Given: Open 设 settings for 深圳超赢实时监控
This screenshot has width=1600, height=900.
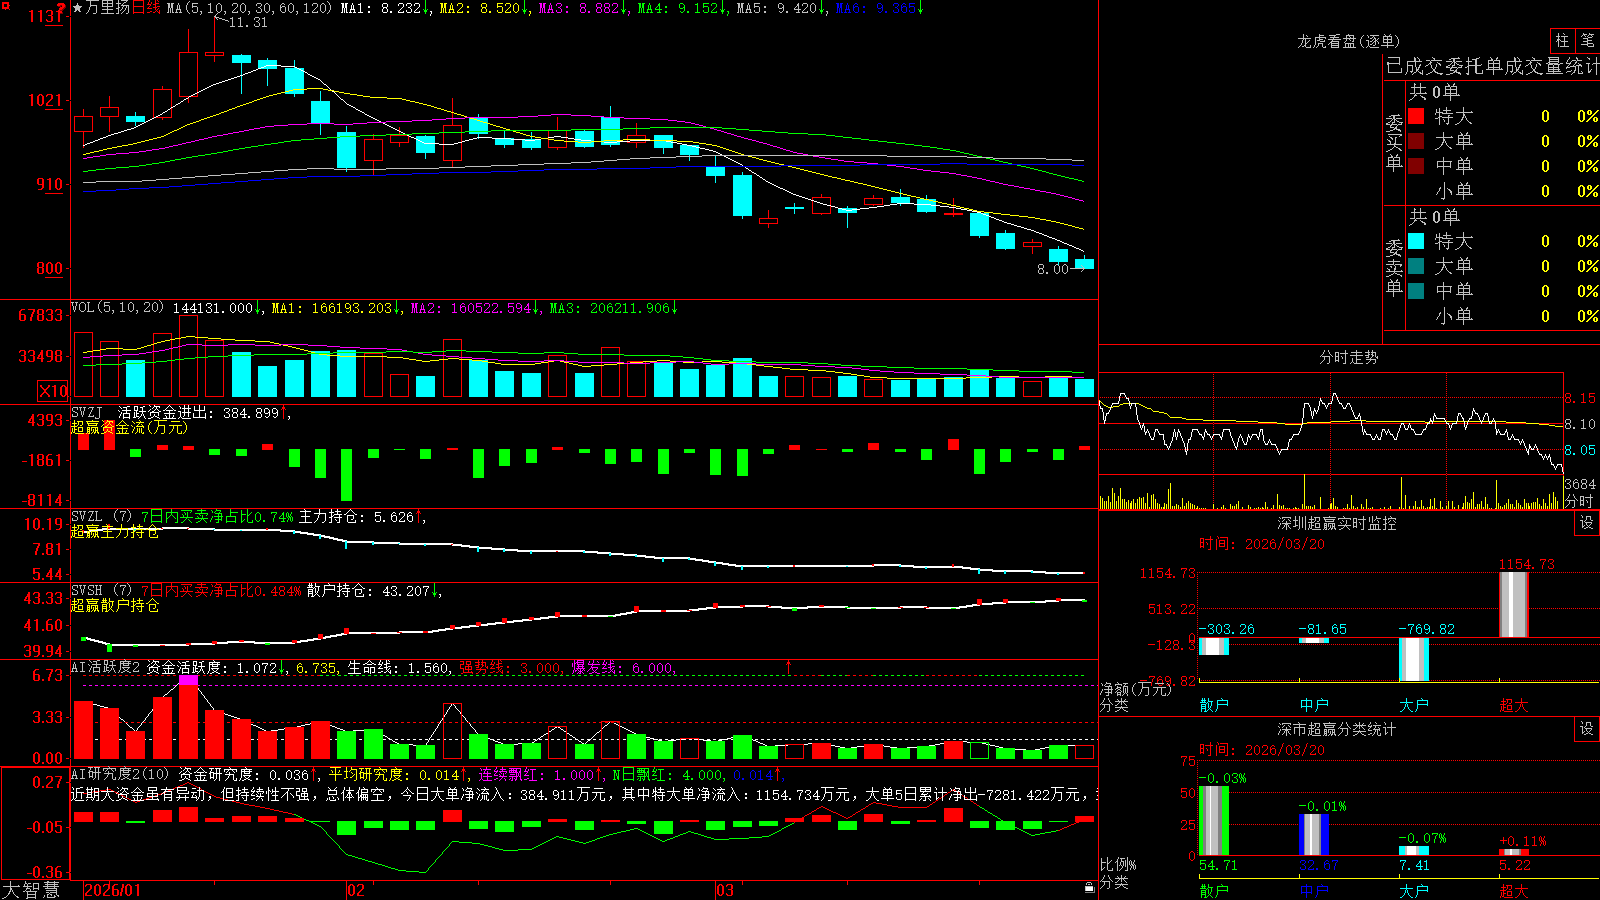Looking at the screenshot, I should click(1587, 523).
